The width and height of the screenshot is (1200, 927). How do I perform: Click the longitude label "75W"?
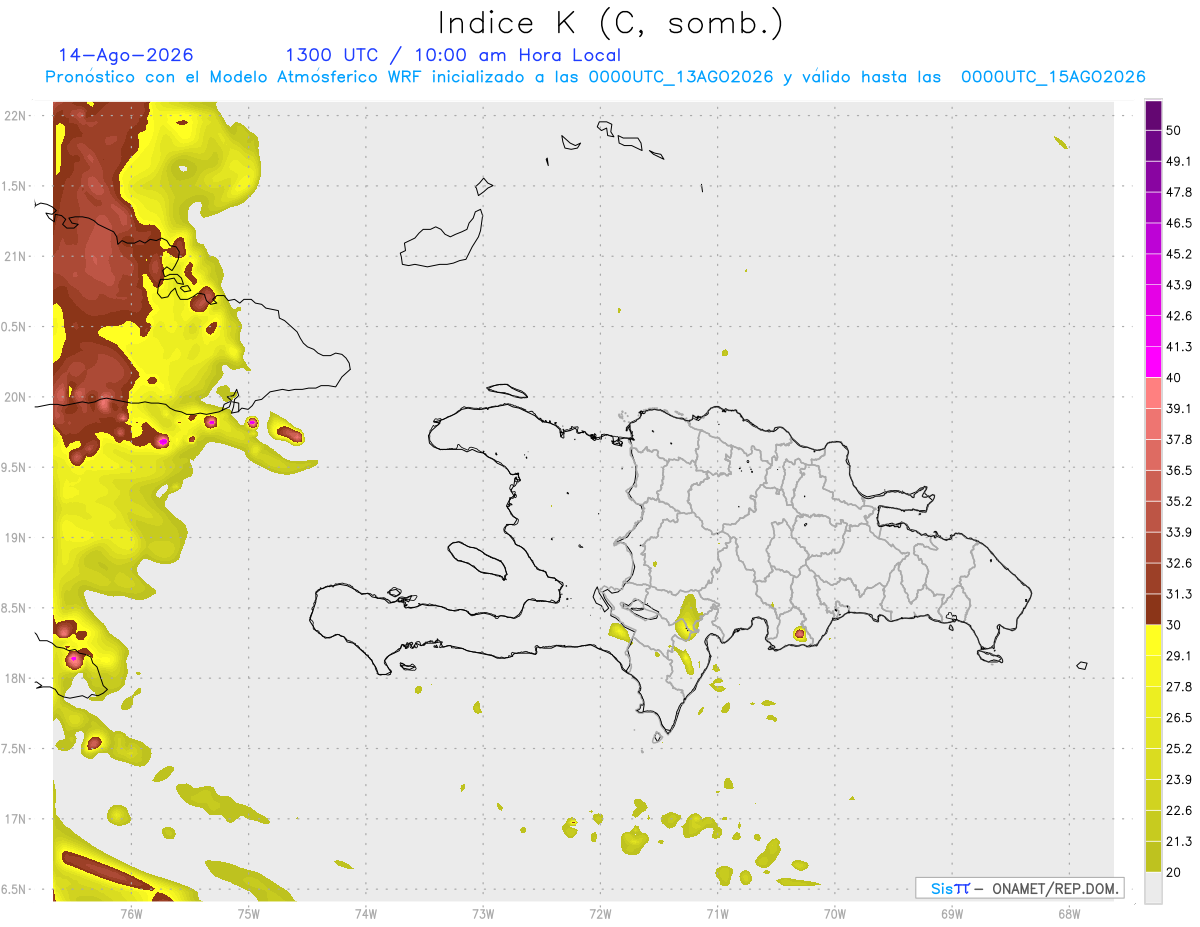pos(249,913)
